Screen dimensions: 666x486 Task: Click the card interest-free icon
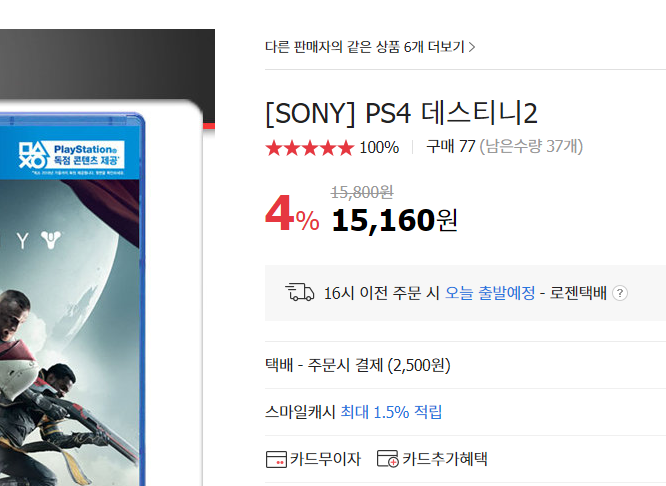[276, 459]
